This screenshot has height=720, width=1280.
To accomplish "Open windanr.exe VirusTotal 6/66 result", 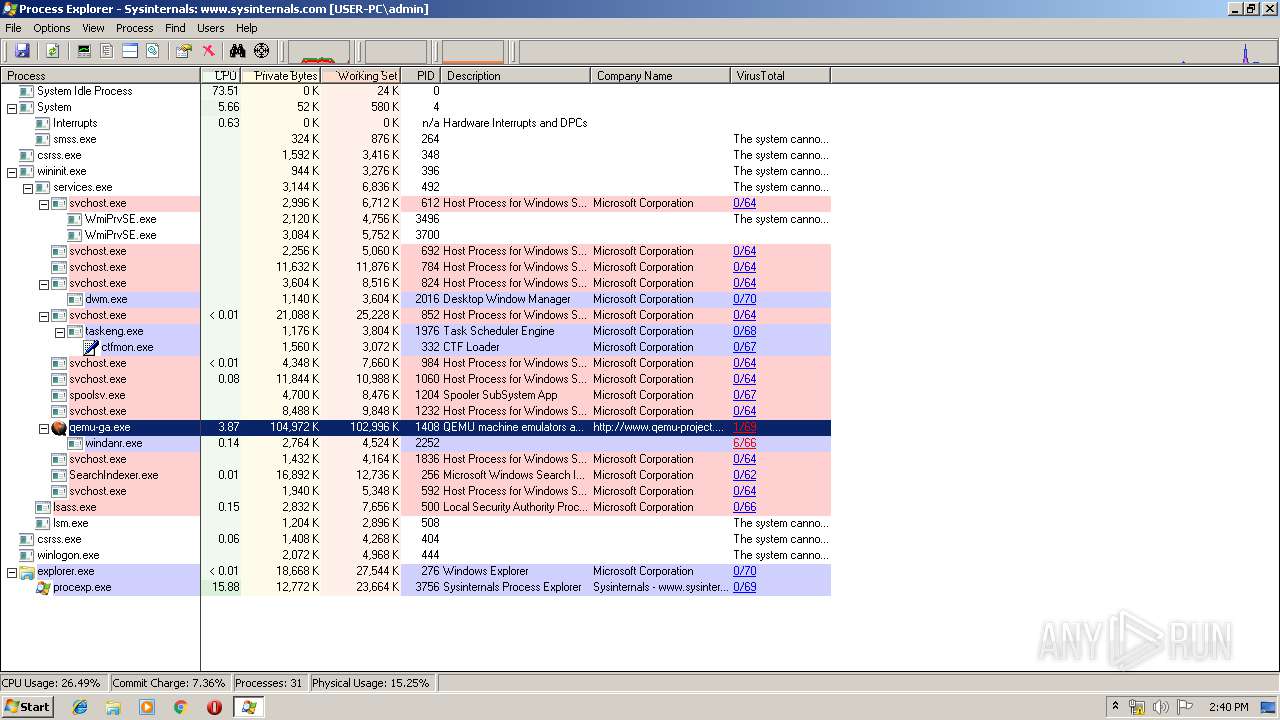I will coord(744,443).
